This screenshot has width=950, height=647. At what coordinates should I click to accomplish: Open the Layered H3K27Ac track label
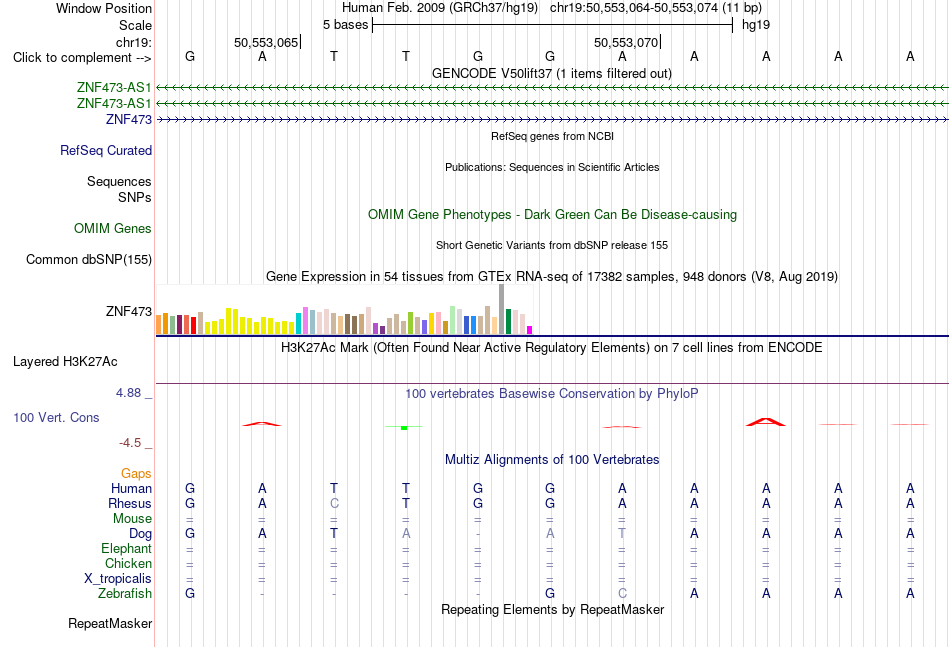65,362
